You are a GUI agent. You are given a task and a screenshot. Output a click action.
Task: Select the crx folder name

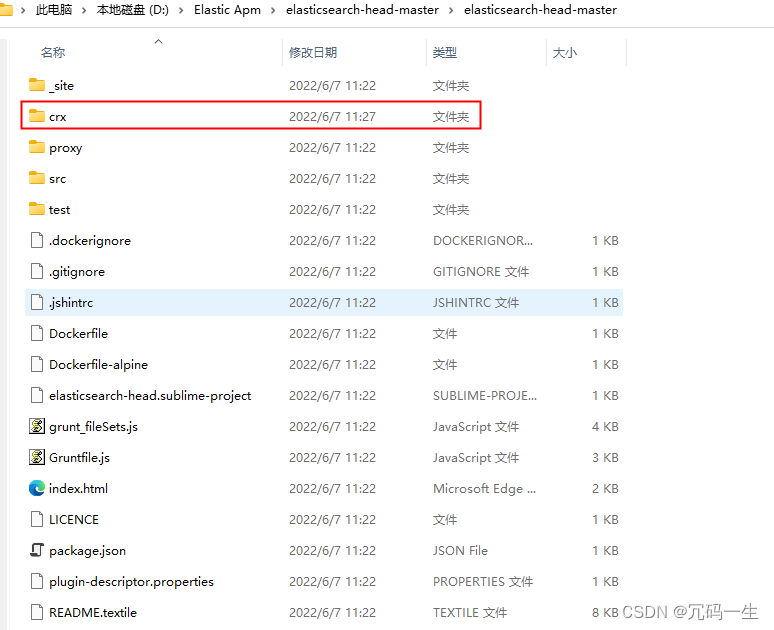57,117
